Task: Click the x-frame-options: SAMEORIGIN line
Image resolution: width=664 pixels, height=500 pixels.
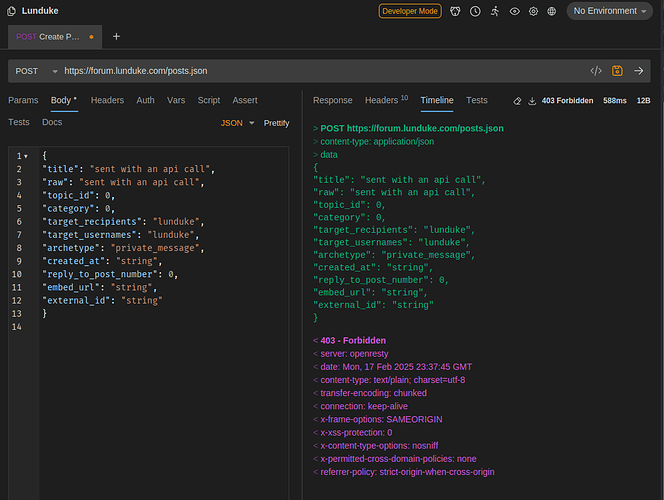Action: (x=378, y=419)
